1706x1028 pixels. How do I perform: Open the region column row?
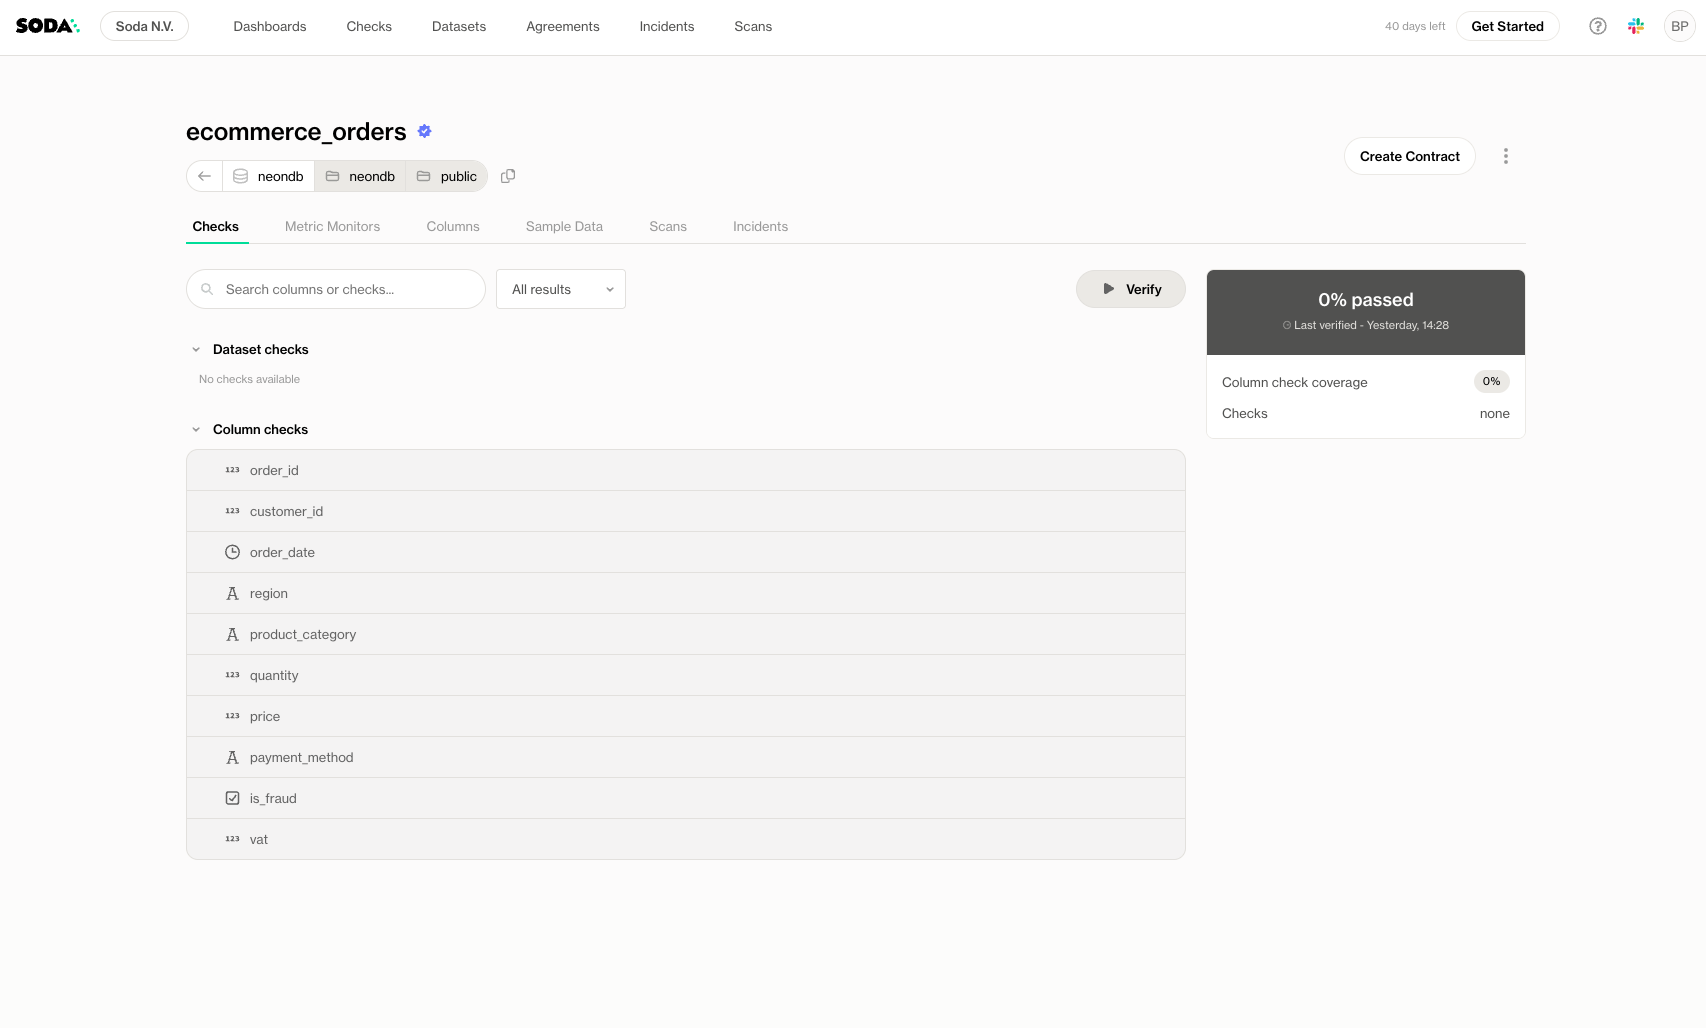[686, 593]
